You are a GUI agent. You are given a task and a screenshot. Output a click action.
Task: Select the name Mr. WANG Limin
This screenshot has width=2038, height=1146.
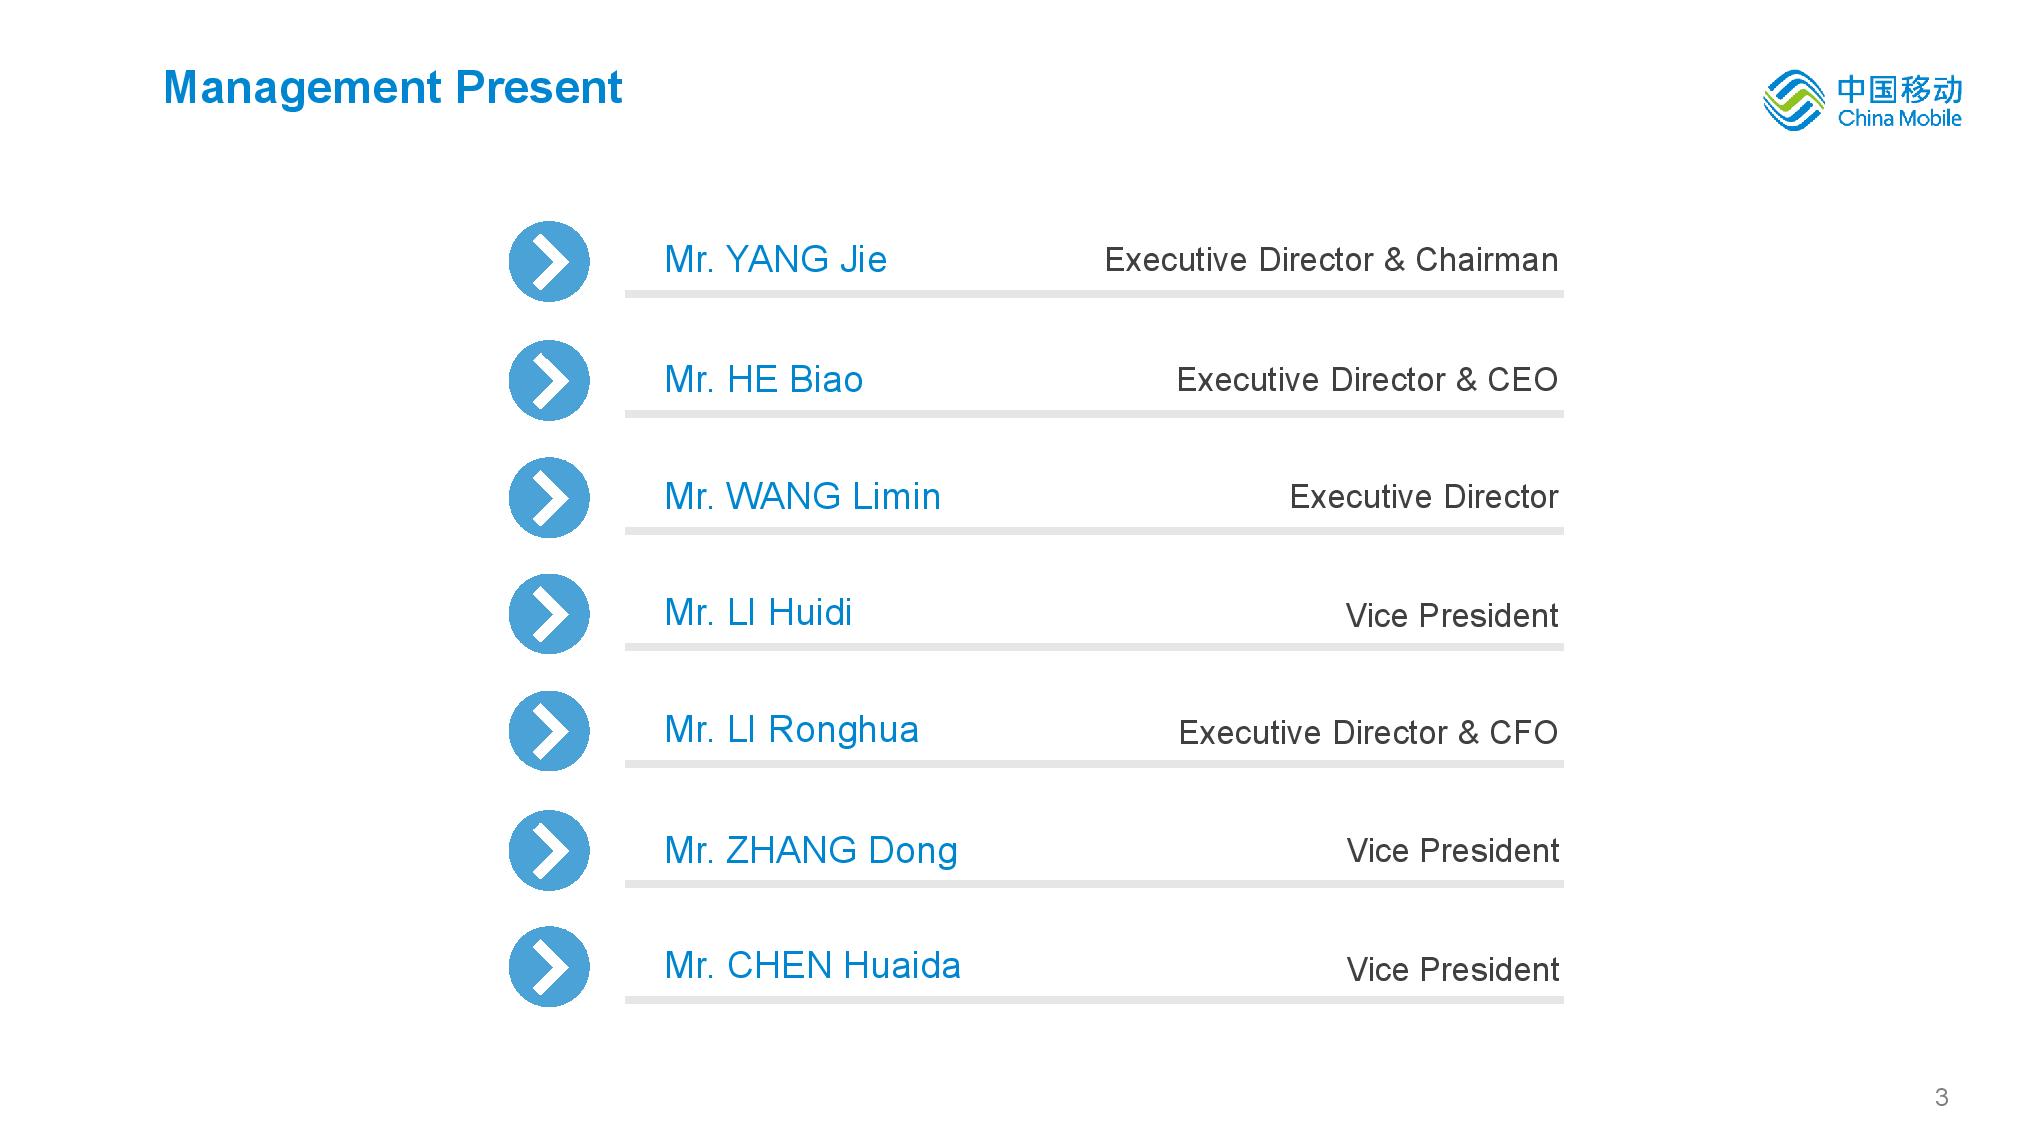pos(802,497)
